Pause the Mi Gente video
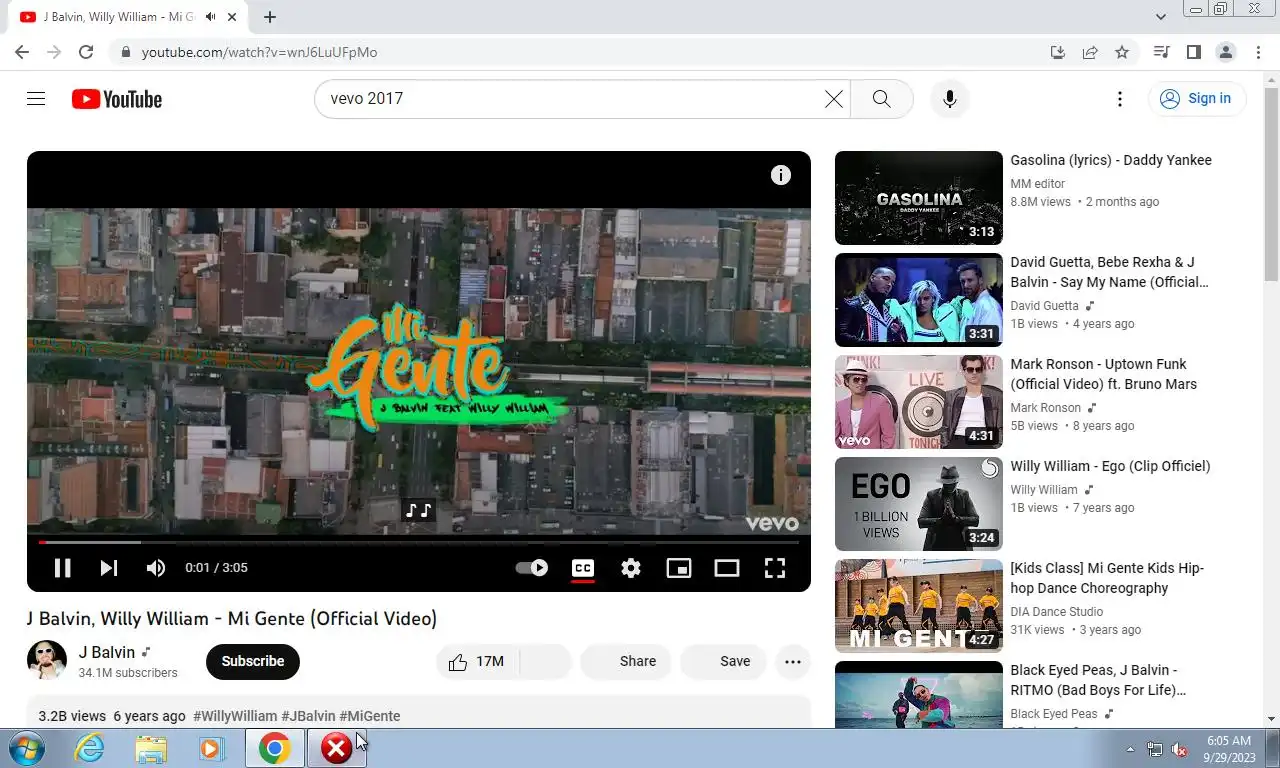1280x768 pixels. click(x=62, y=568)
